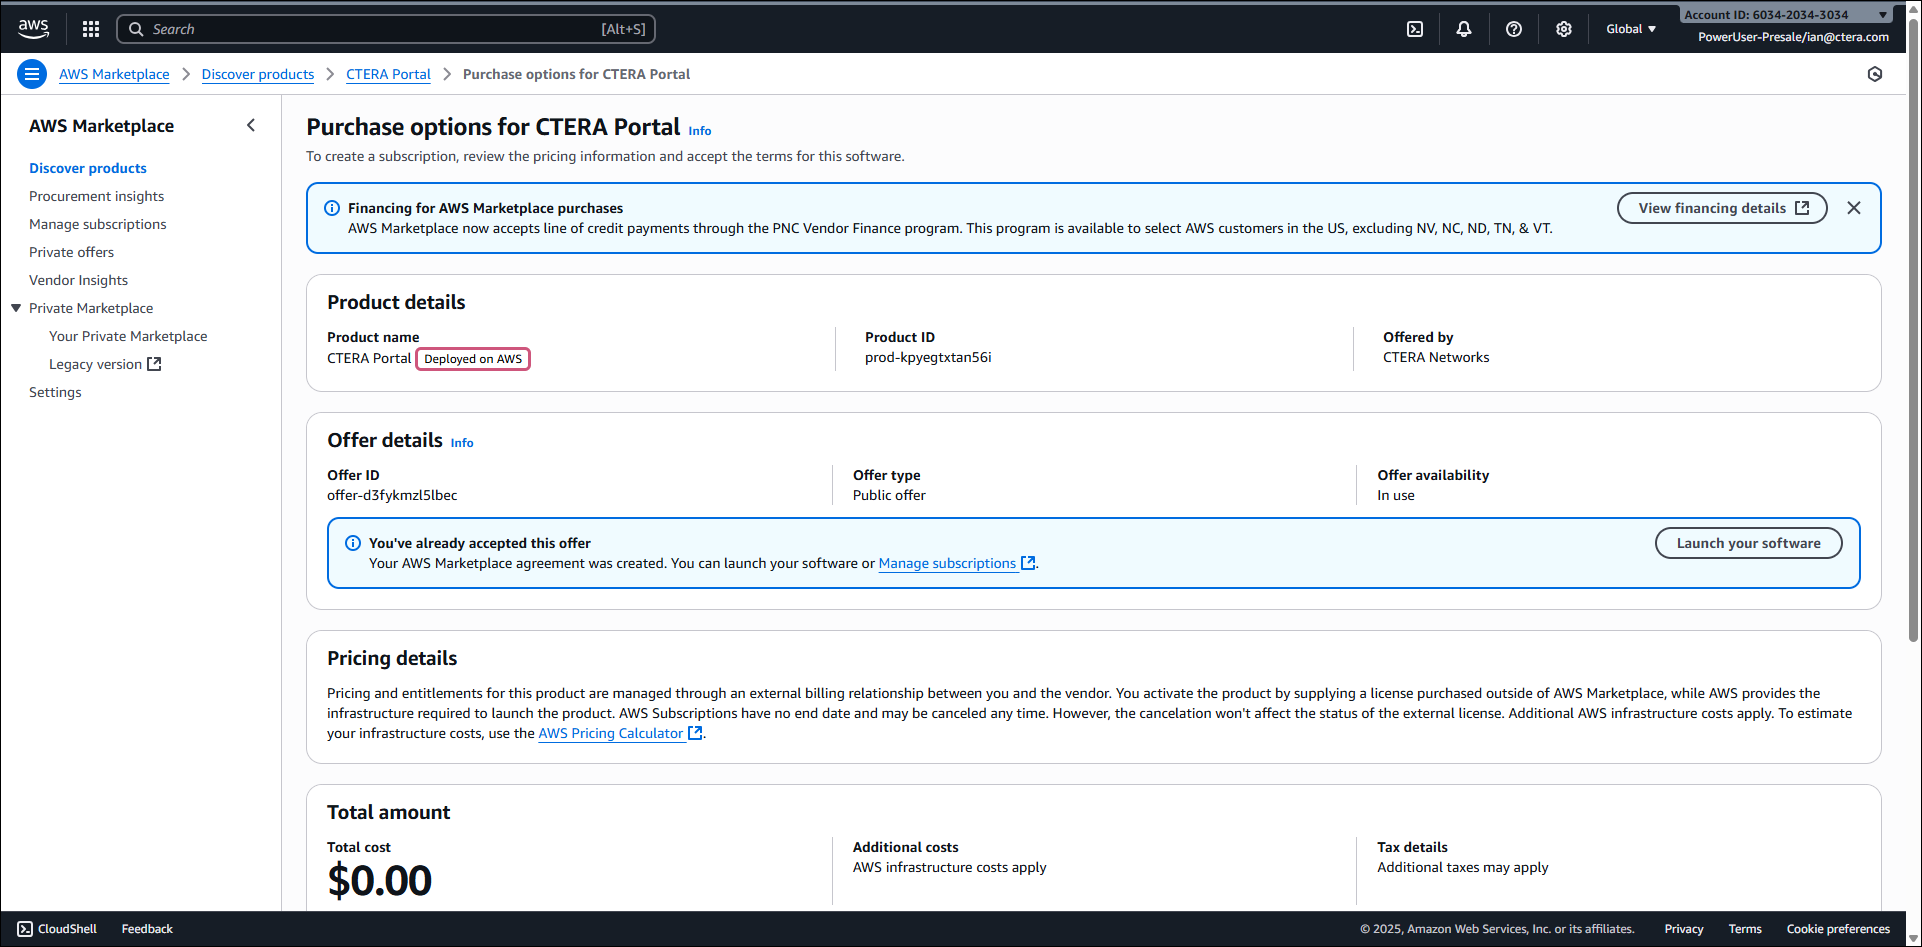The height and width of the screenshot is (947, 1922).
Task: Open the settings gear in the top bar
Action: (x=1564, y=29)
